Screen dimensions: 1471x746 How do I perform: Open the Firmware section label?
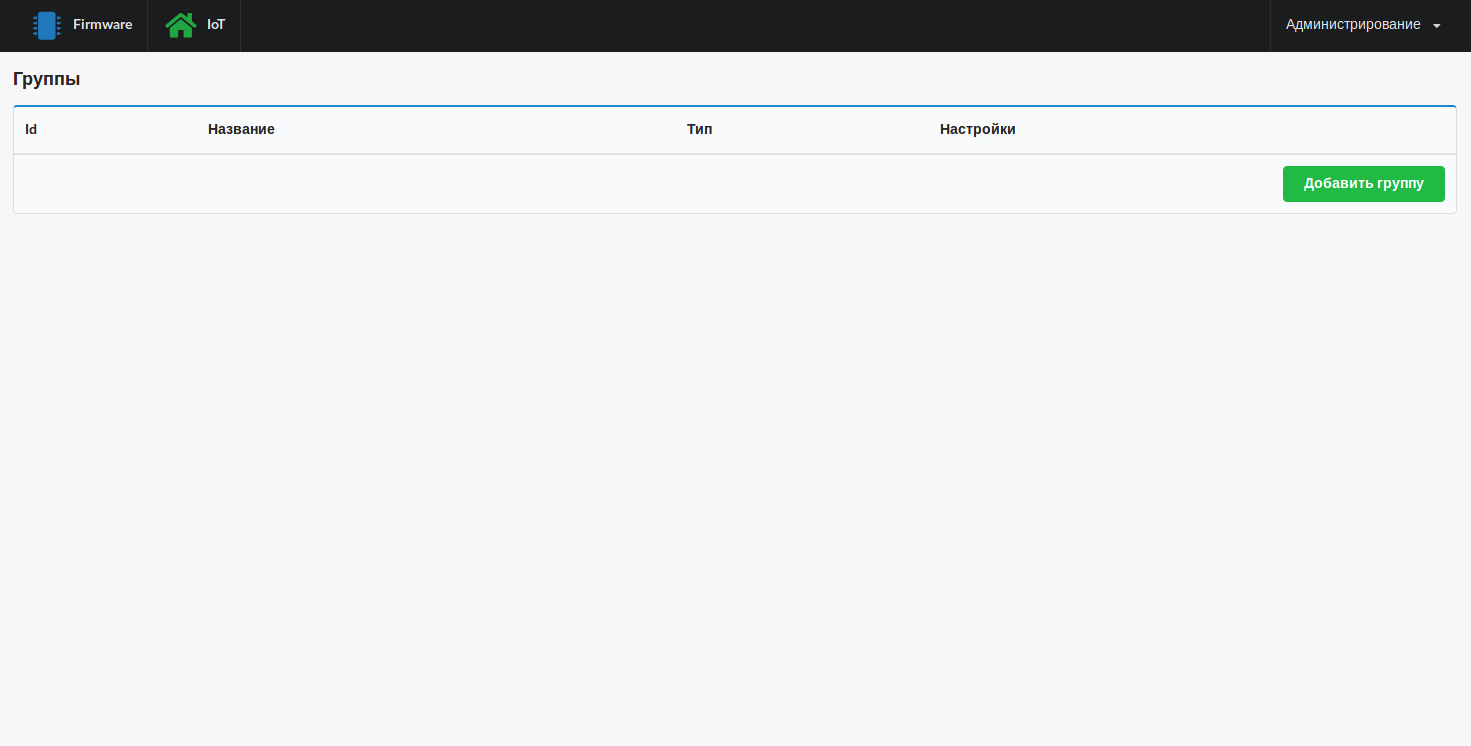(102, 25)
